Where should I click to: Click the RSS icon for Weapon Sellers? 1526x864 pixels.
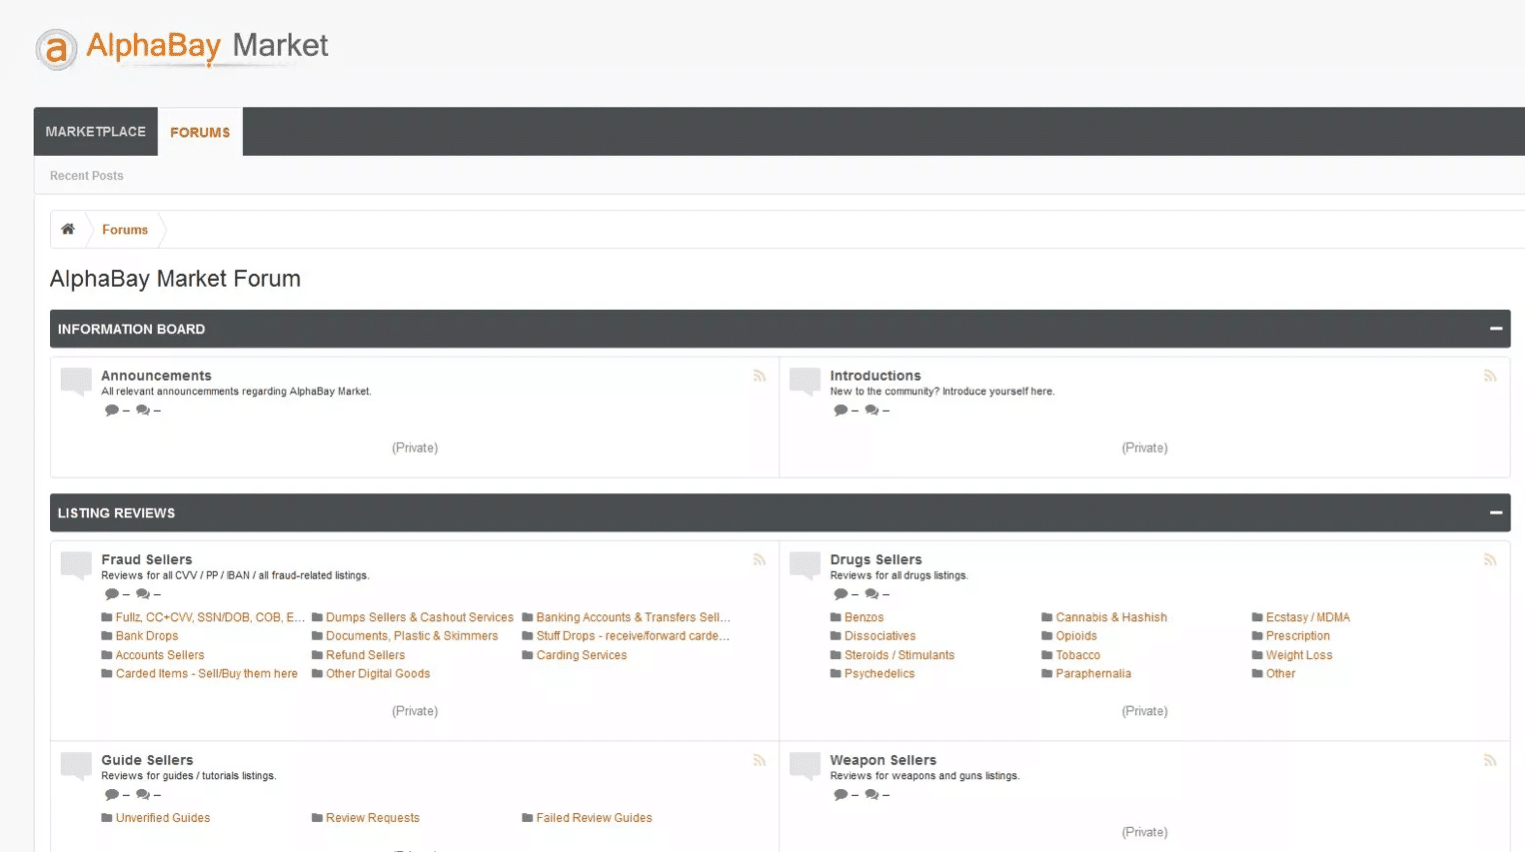[x=1489, y=761]
